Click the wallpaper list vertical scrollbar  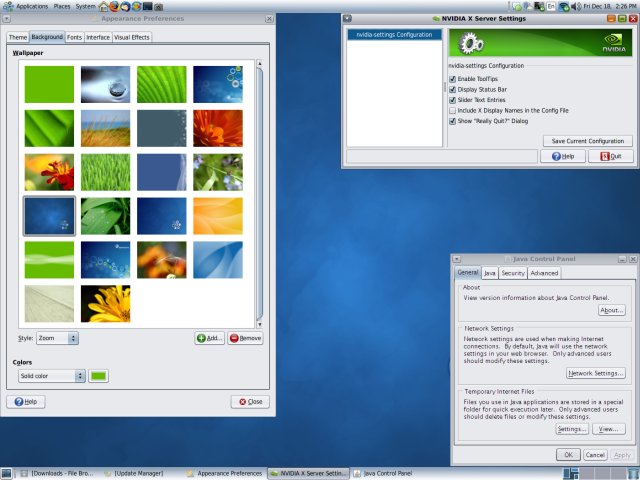(x=260, y=194)
